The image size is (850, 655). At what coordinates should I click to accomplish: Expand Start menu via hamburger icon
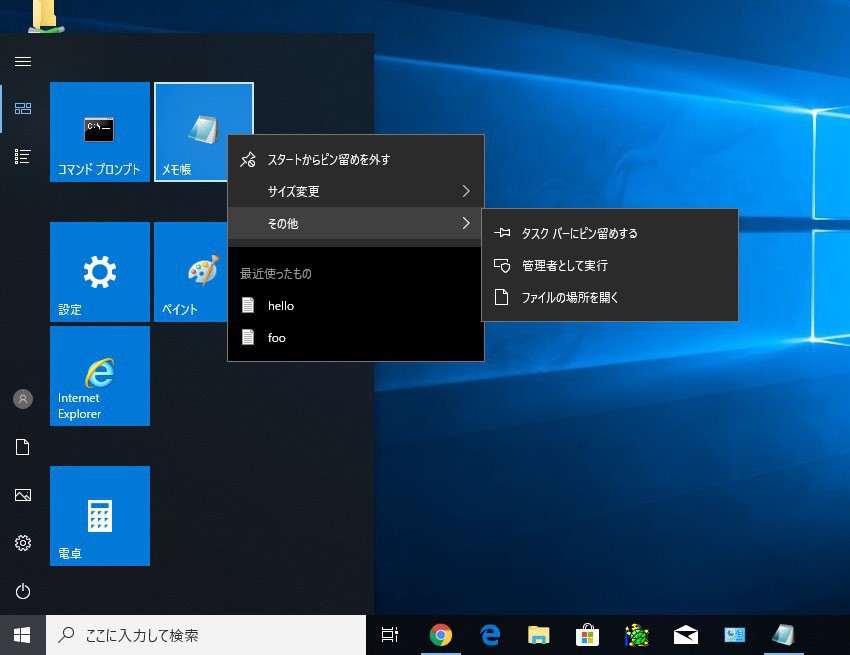click(x=22, y=61)
